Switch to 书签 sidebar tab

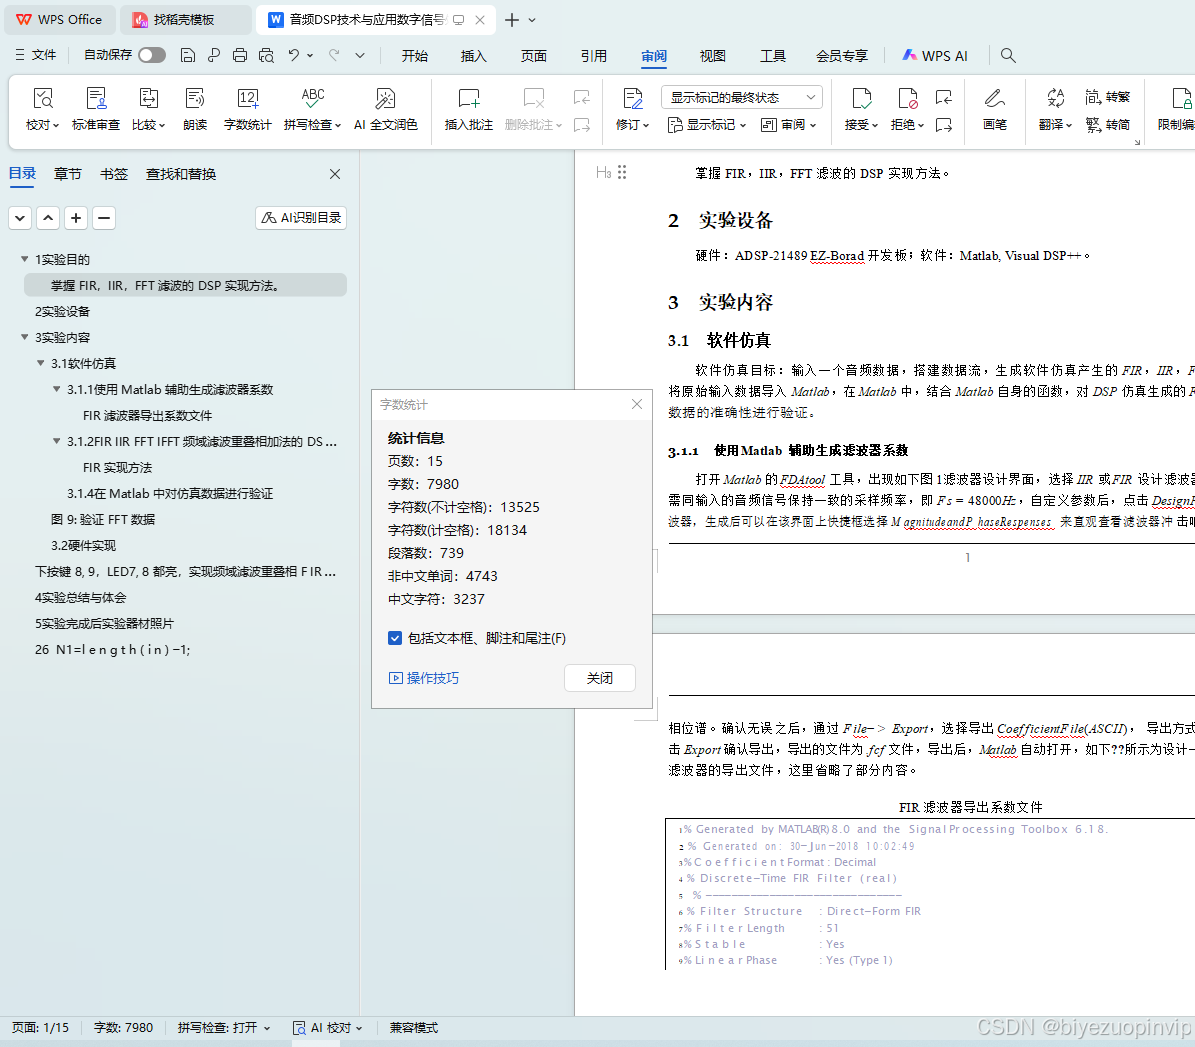[114, 174]
